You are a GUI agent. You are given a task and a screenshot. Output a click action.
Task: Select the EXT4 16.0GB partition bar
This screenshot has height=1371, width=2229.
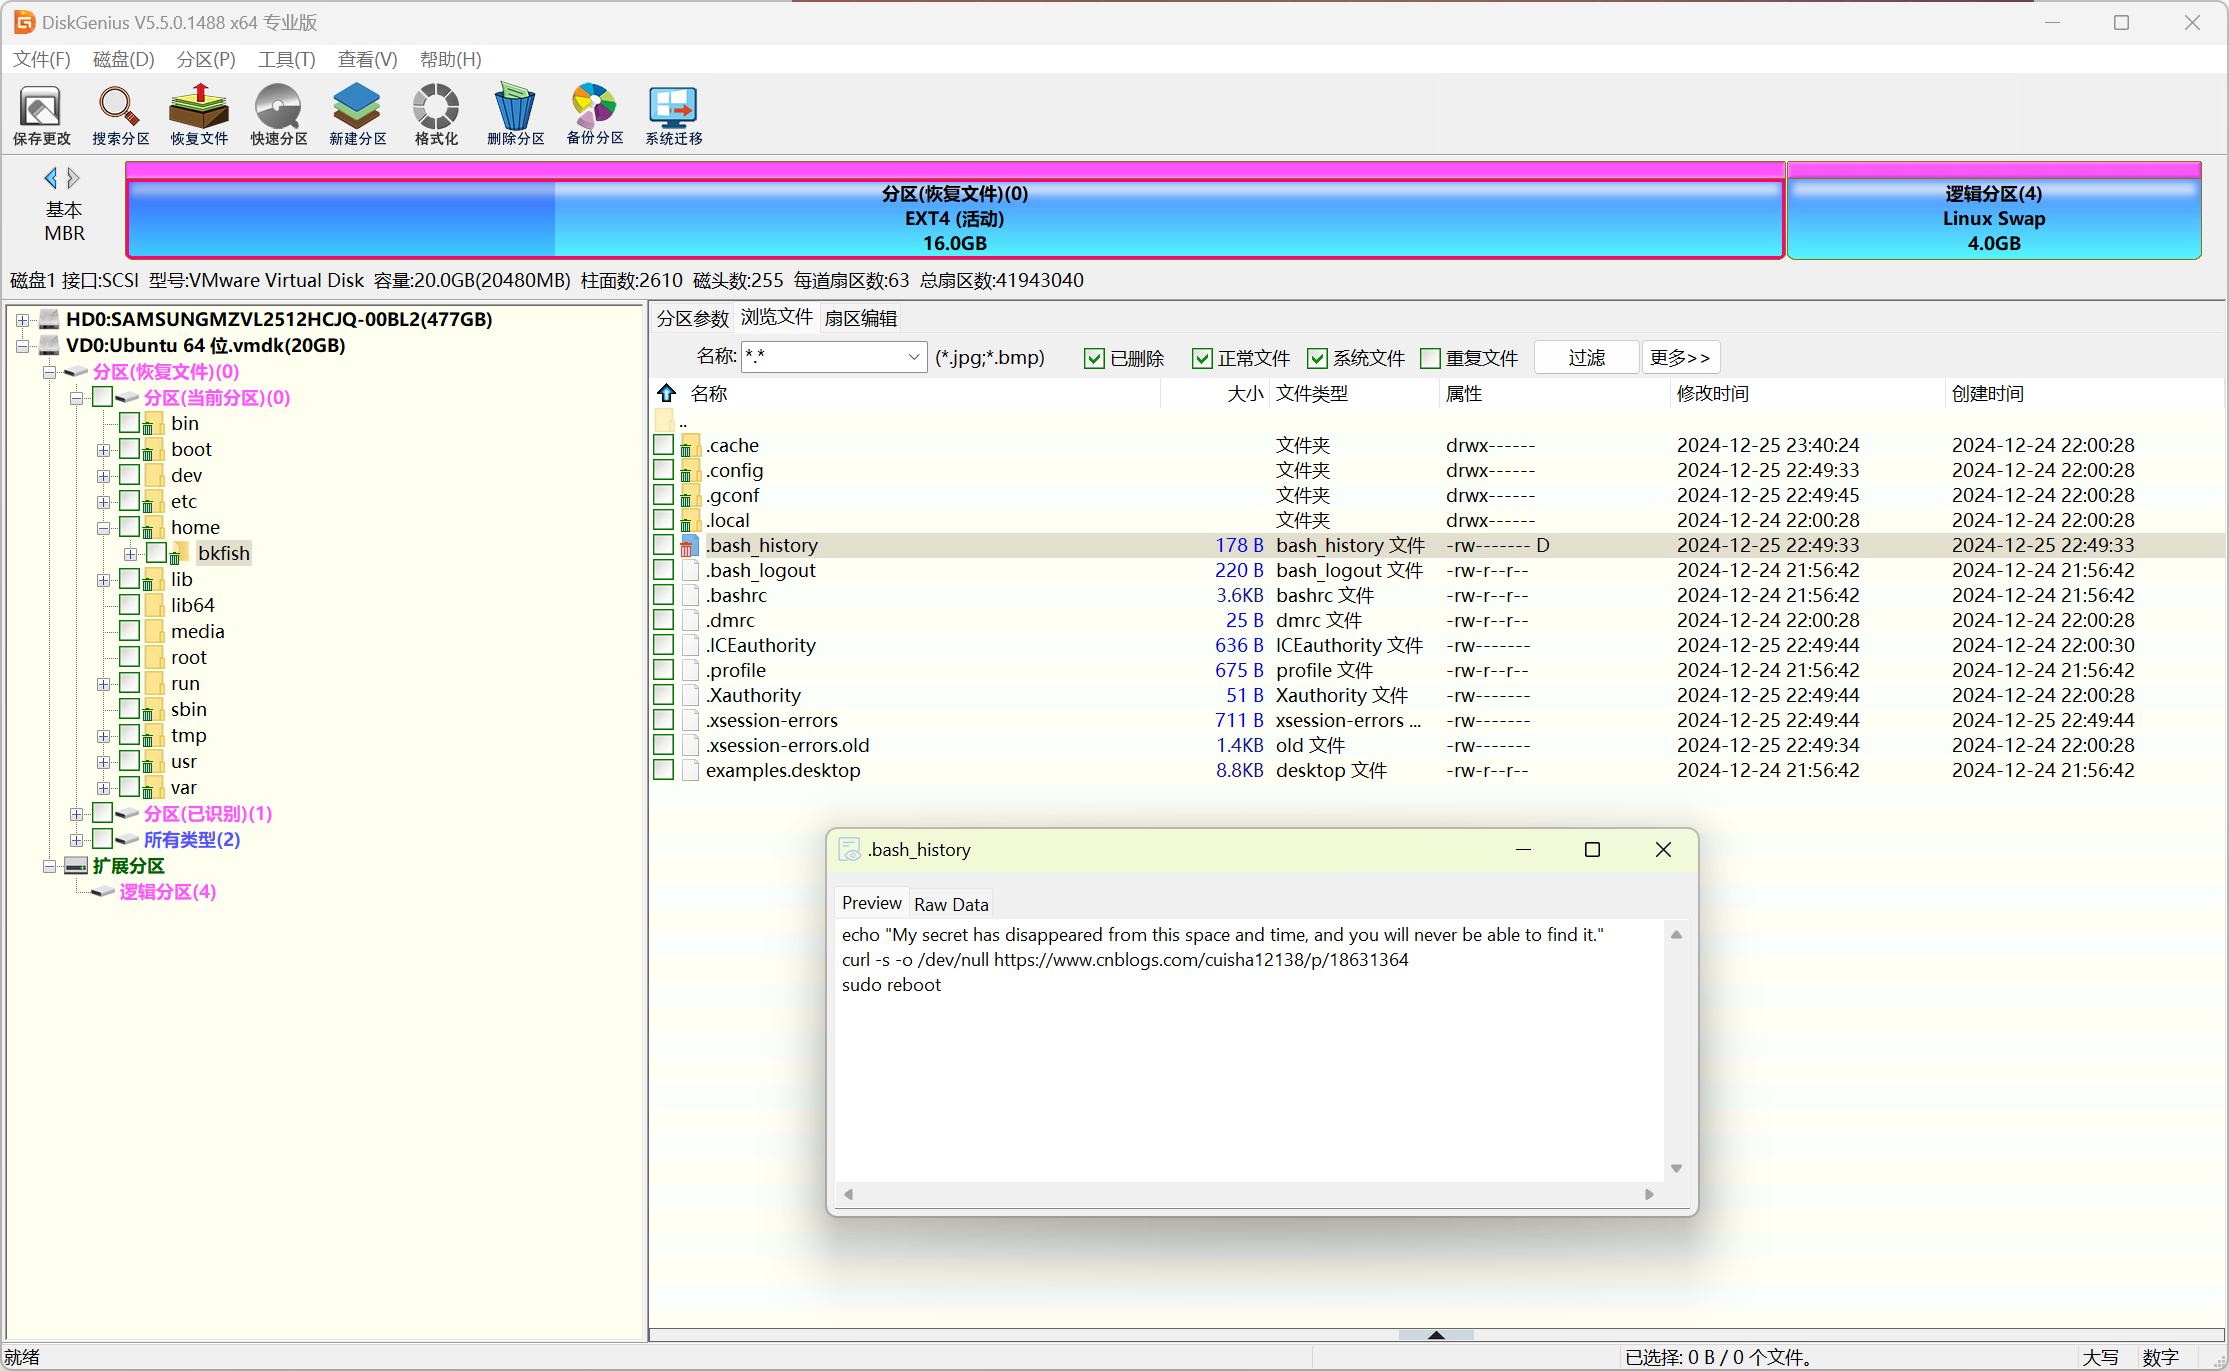[955, 218]
